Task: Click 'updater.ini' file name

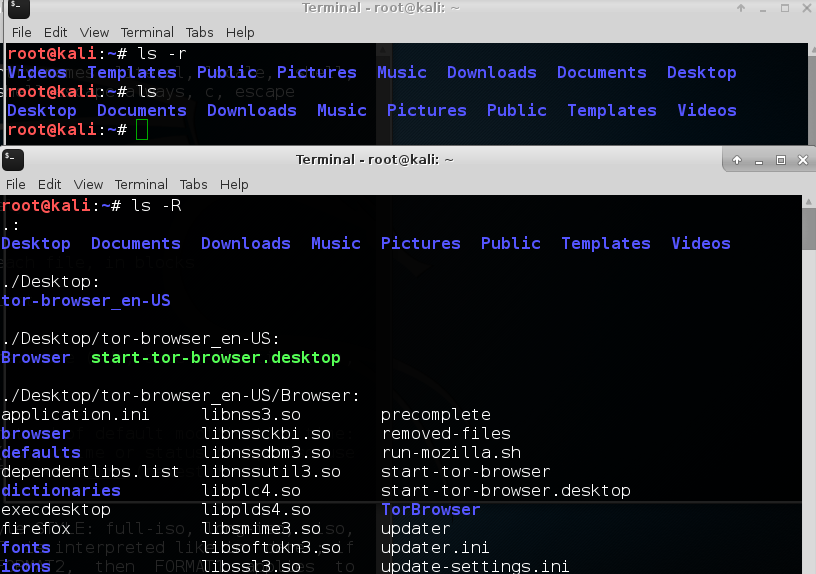Action: 435,547
